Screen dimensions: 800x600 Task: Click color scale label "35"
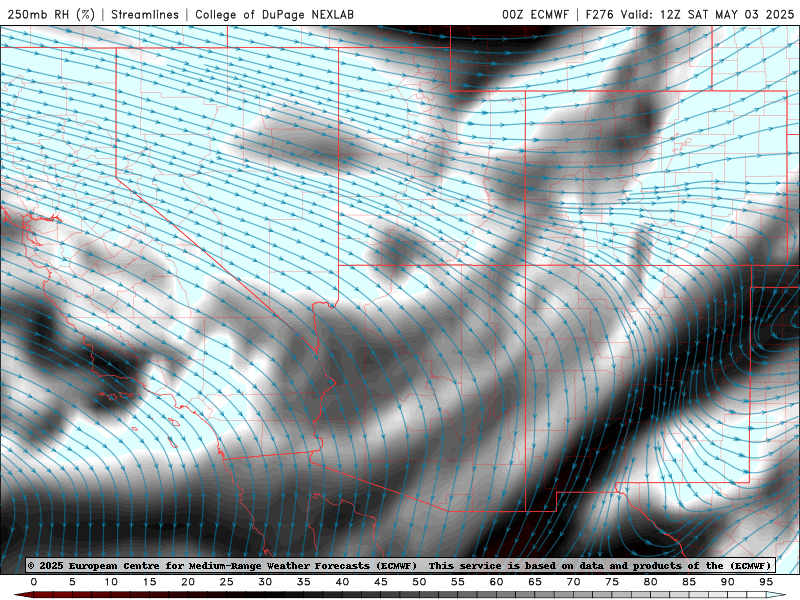click(304, 582)
